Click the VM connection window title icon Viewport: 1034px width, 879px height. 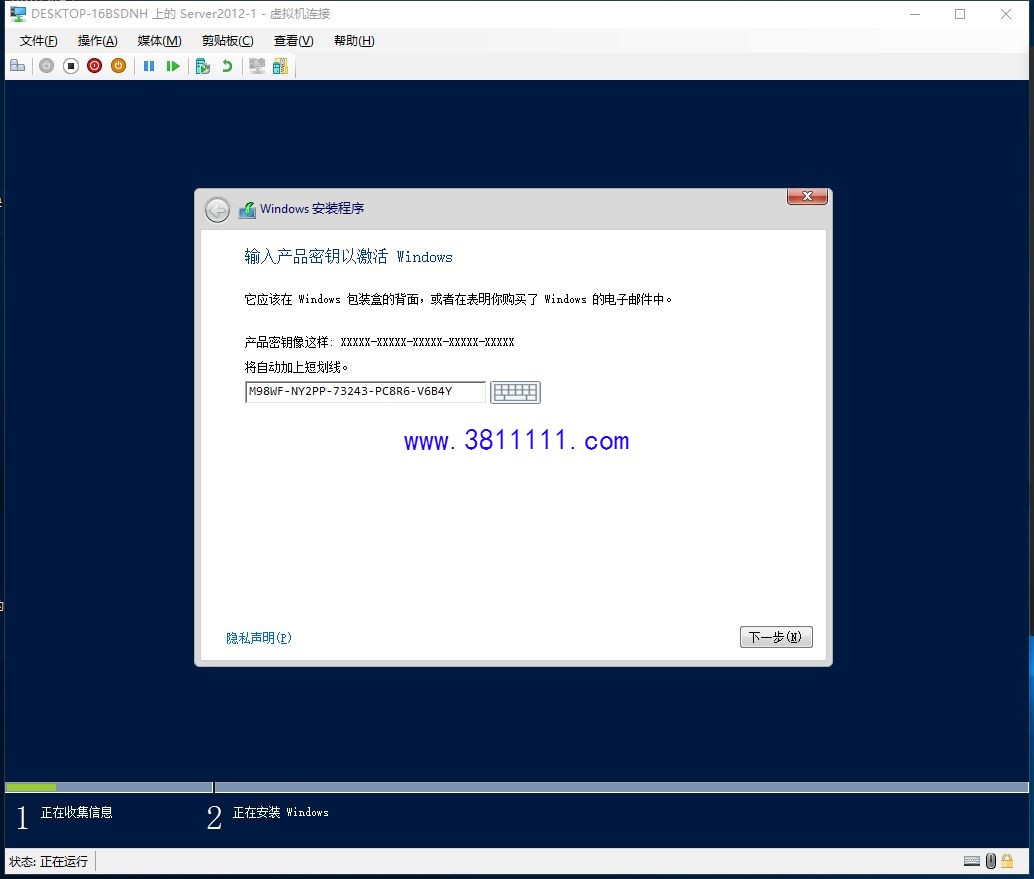click(x=18, y=13)
